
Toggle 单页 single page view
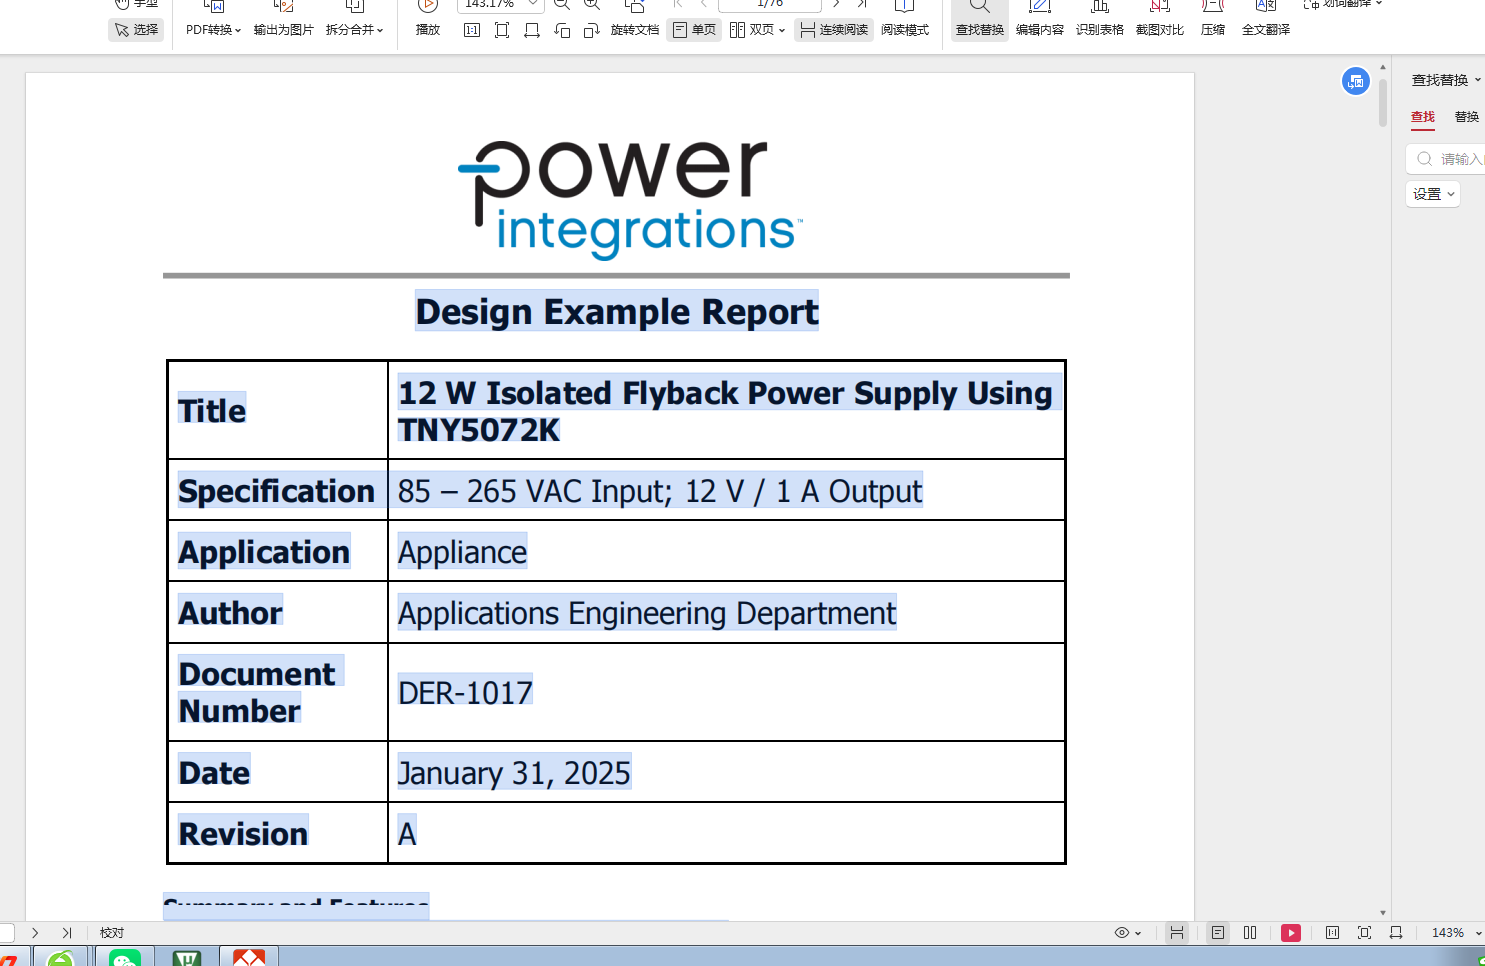click(x=694, y=30)
